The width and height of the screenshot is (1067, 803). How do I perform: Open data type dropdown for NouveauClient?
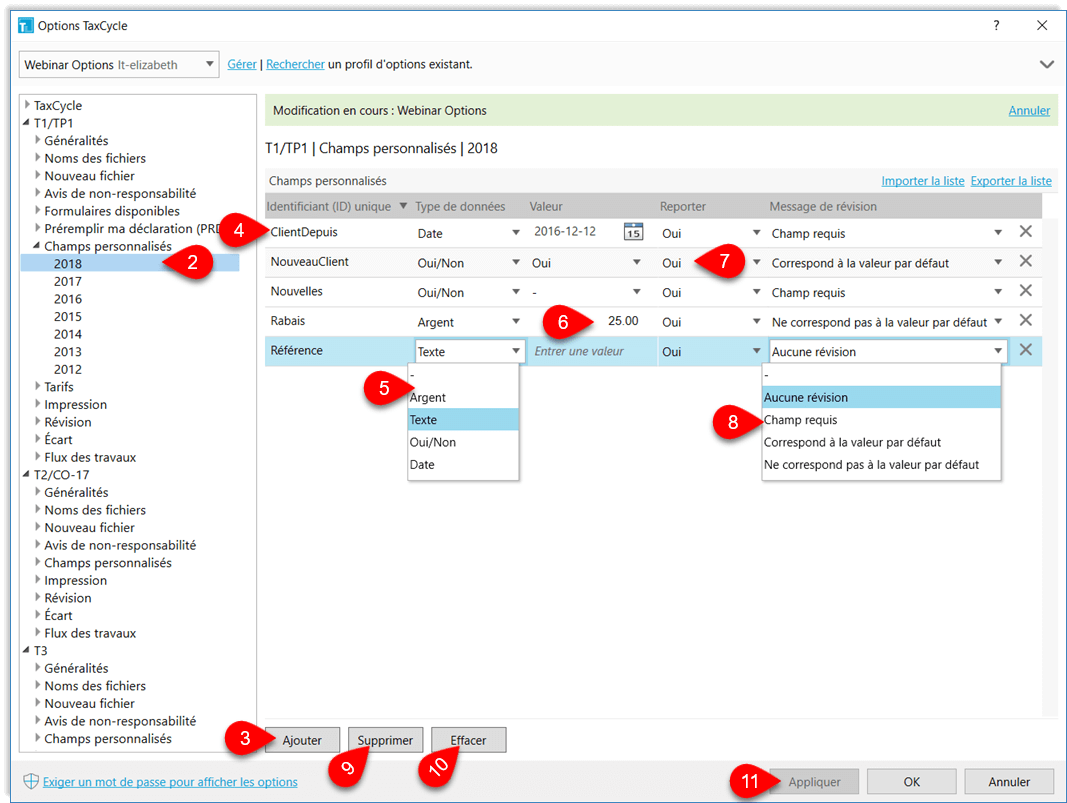516,263
